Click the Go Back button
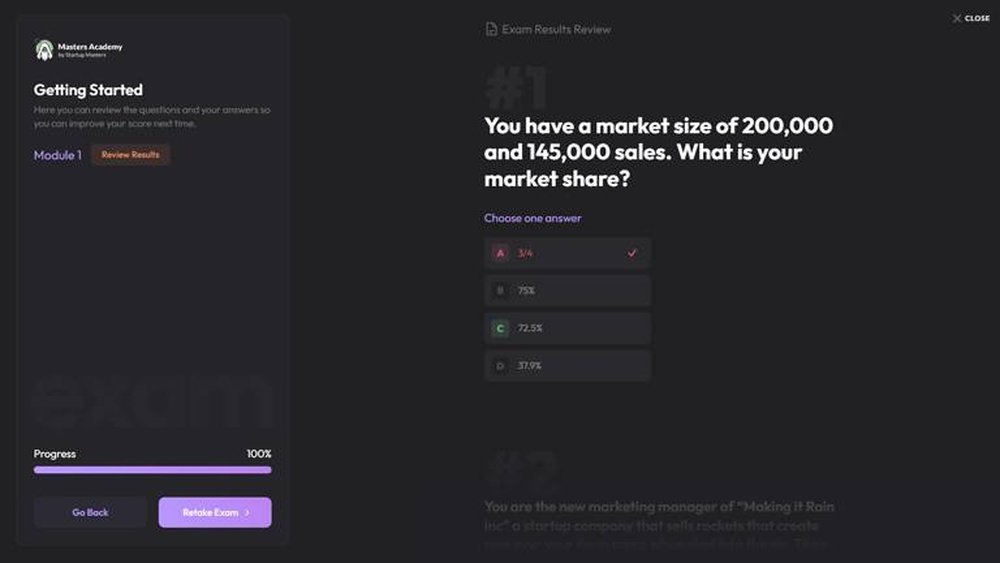Screen dimensions: 1000x563 click(90, 512)
